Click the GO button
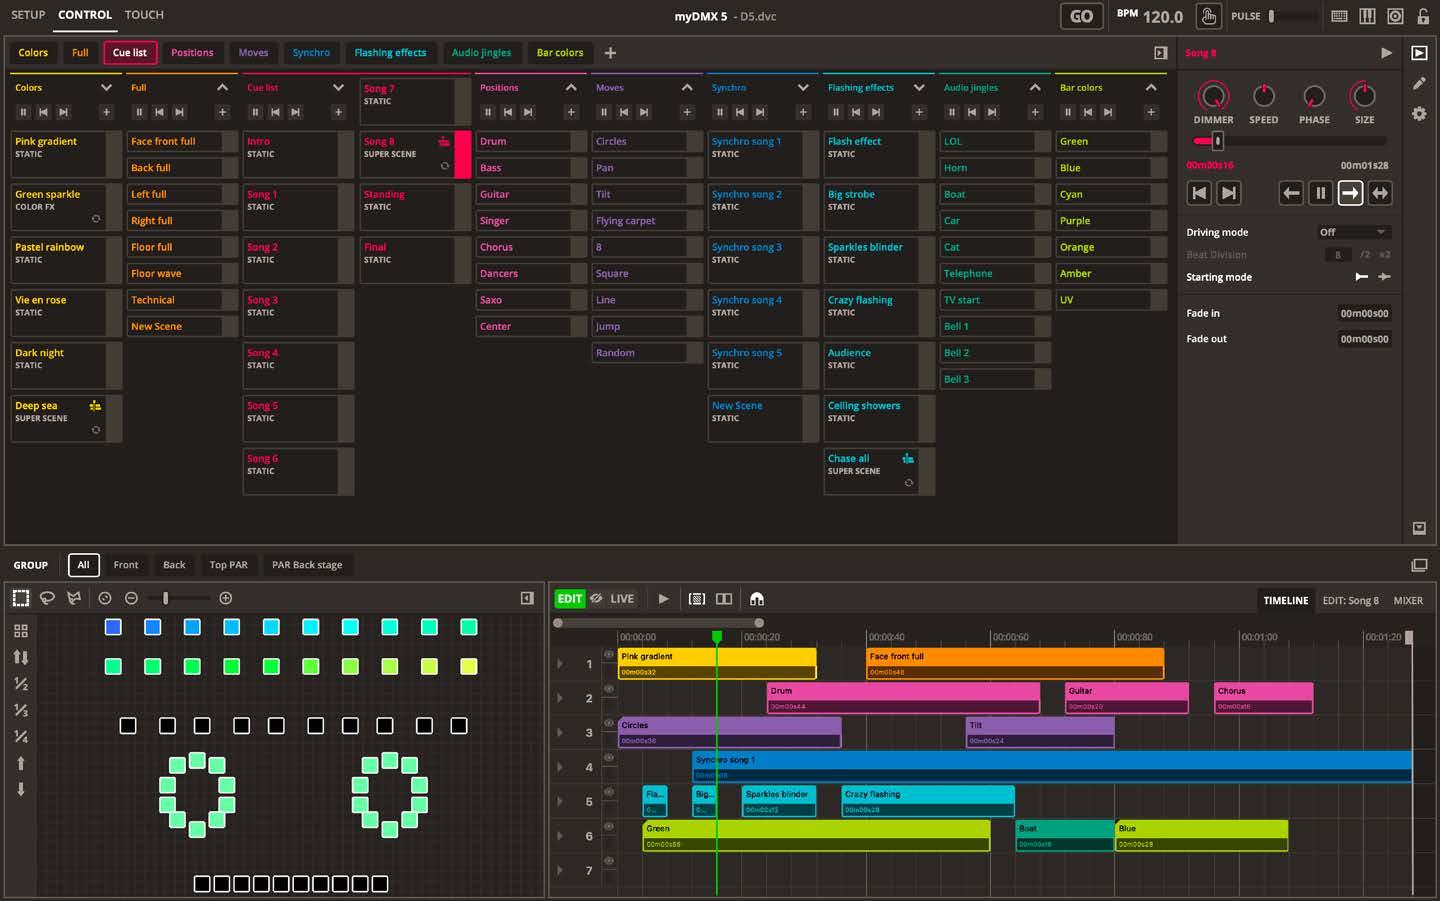 pos(1082,16)
